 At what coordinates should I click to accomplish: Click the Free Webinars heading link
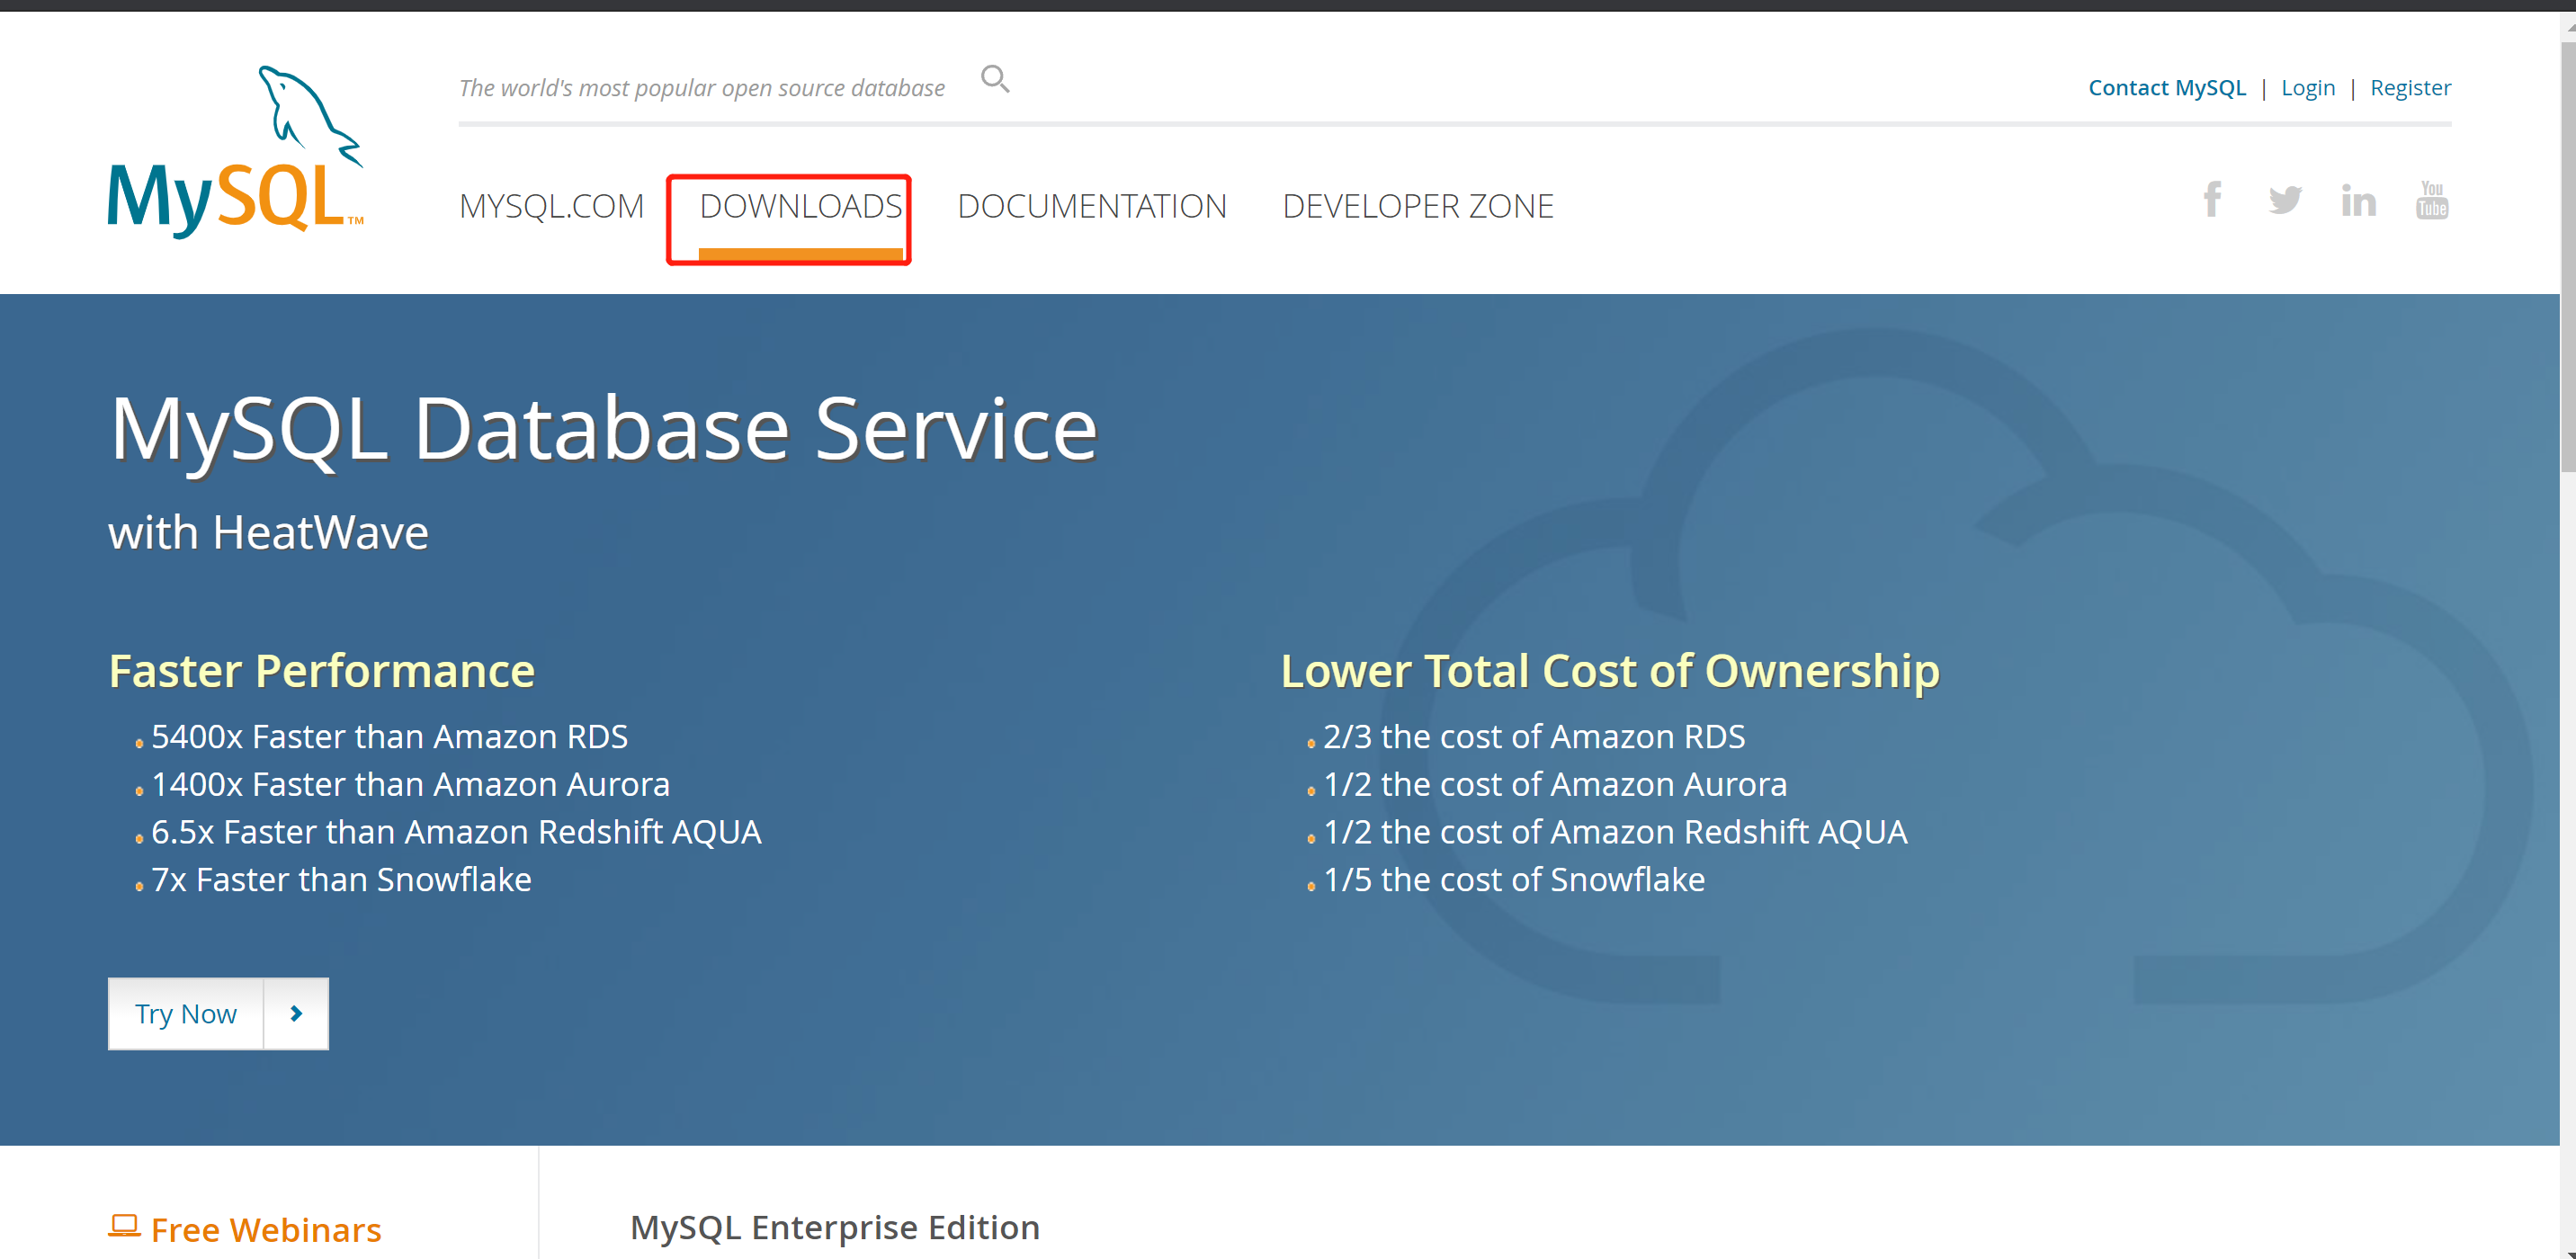pyautogui.click(x=266, y=1229)
